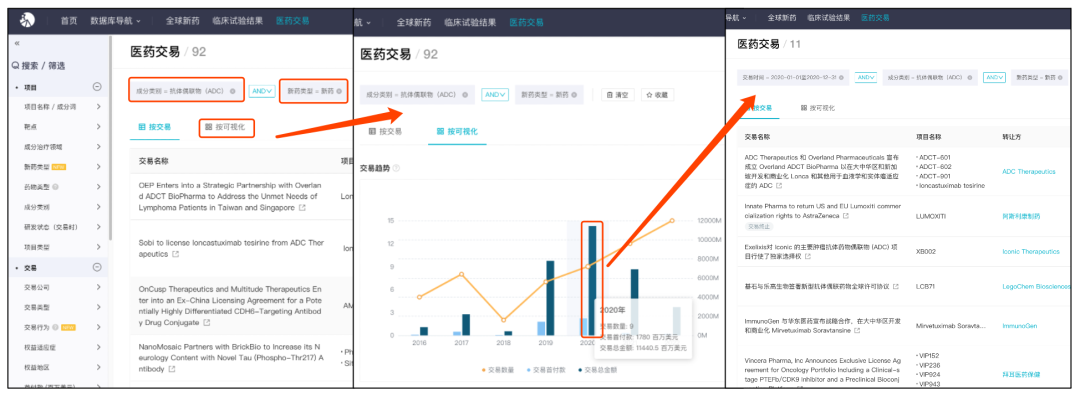Viewport: 1080px width, 396px height.
Task: Switch to 按交易 tab in middle panel
Action: point(386,132)
